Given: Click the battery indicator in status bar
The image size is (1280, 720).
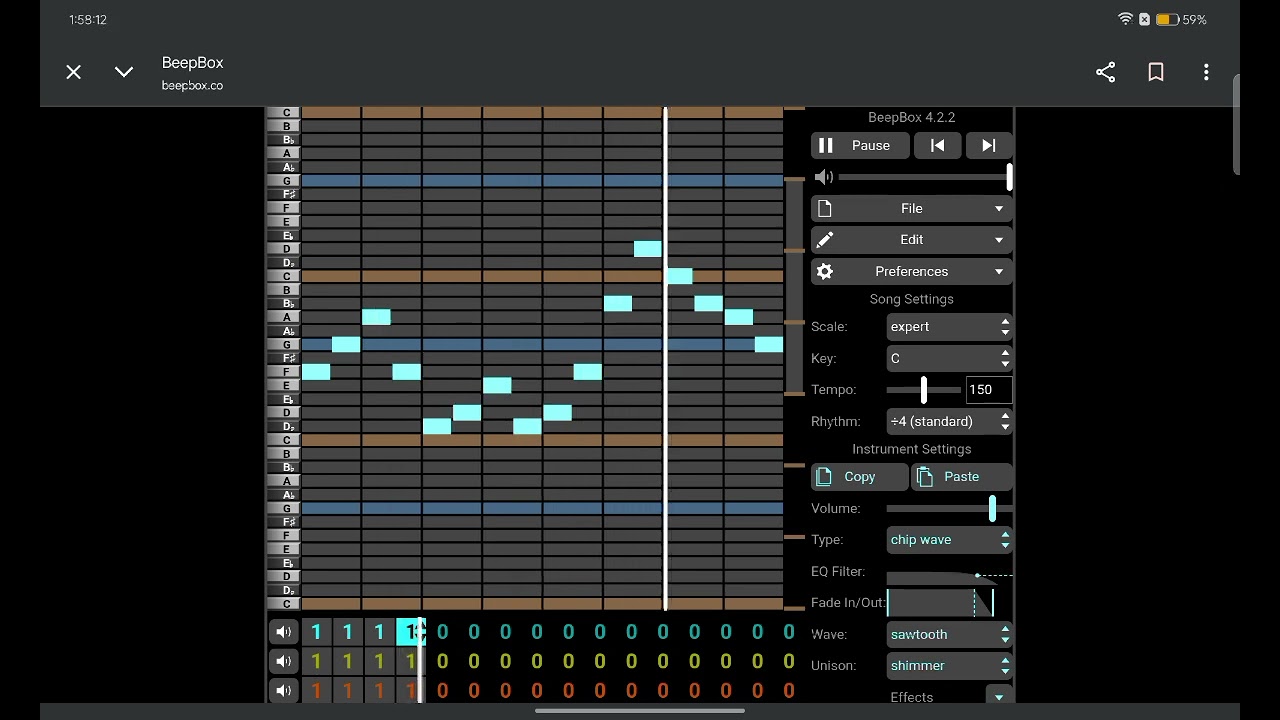Looking at the screenshot, I should coord(1166,19).
